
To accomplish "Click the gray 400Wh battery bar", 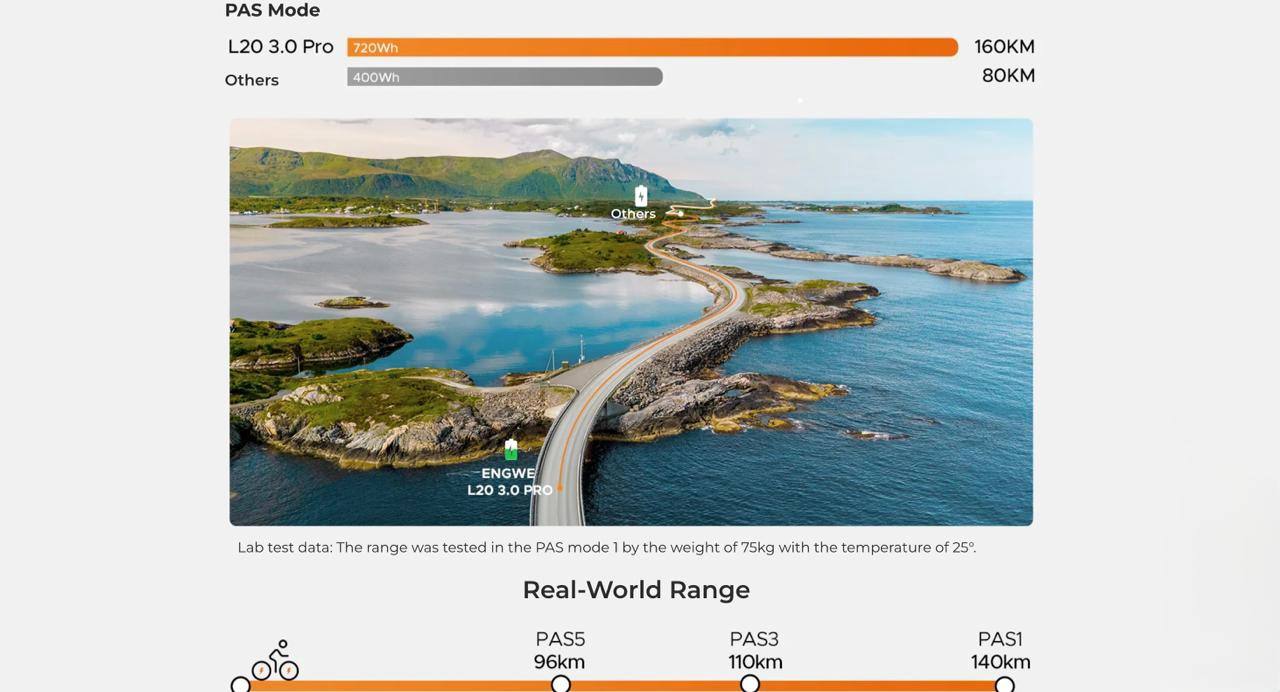I will (504, 77).
